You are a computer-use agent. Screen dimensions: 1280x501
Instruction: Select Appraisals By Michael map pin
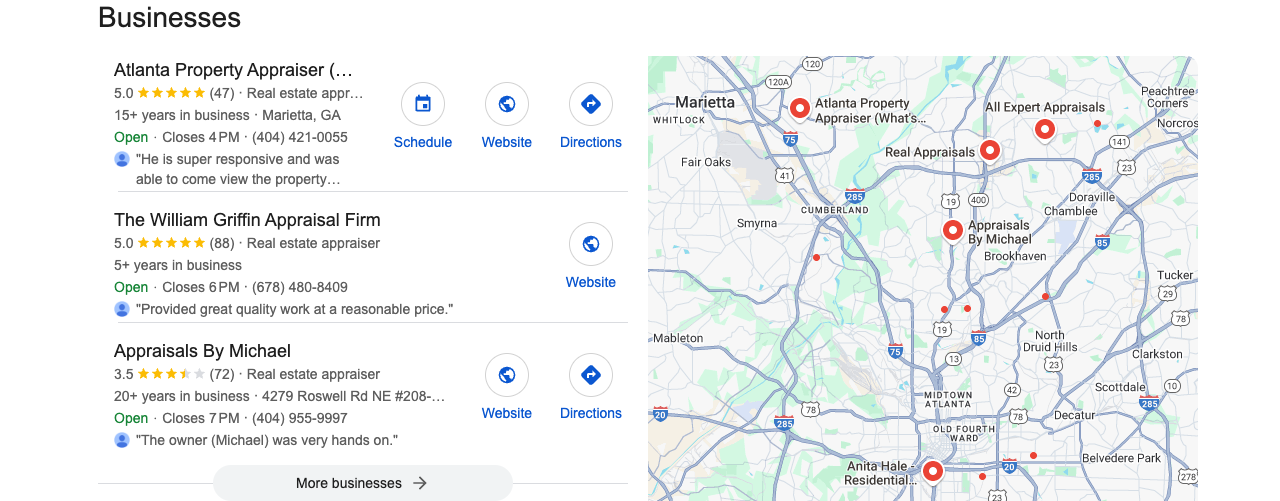click(x=953, y=231)
